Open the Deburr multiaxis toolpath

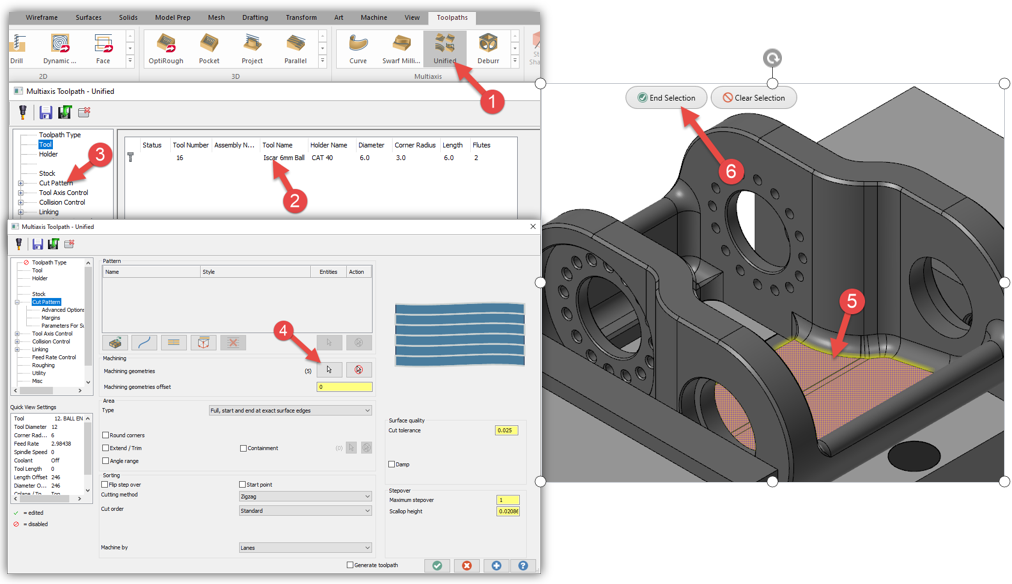click(488, 48)
